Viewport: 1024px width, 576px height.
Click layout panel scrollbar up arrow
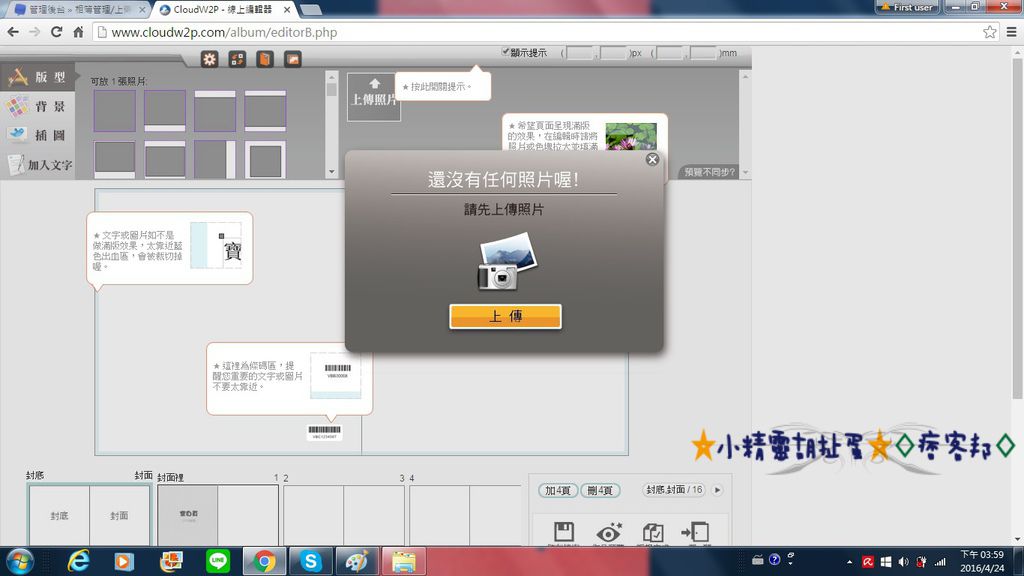point(332,76)
